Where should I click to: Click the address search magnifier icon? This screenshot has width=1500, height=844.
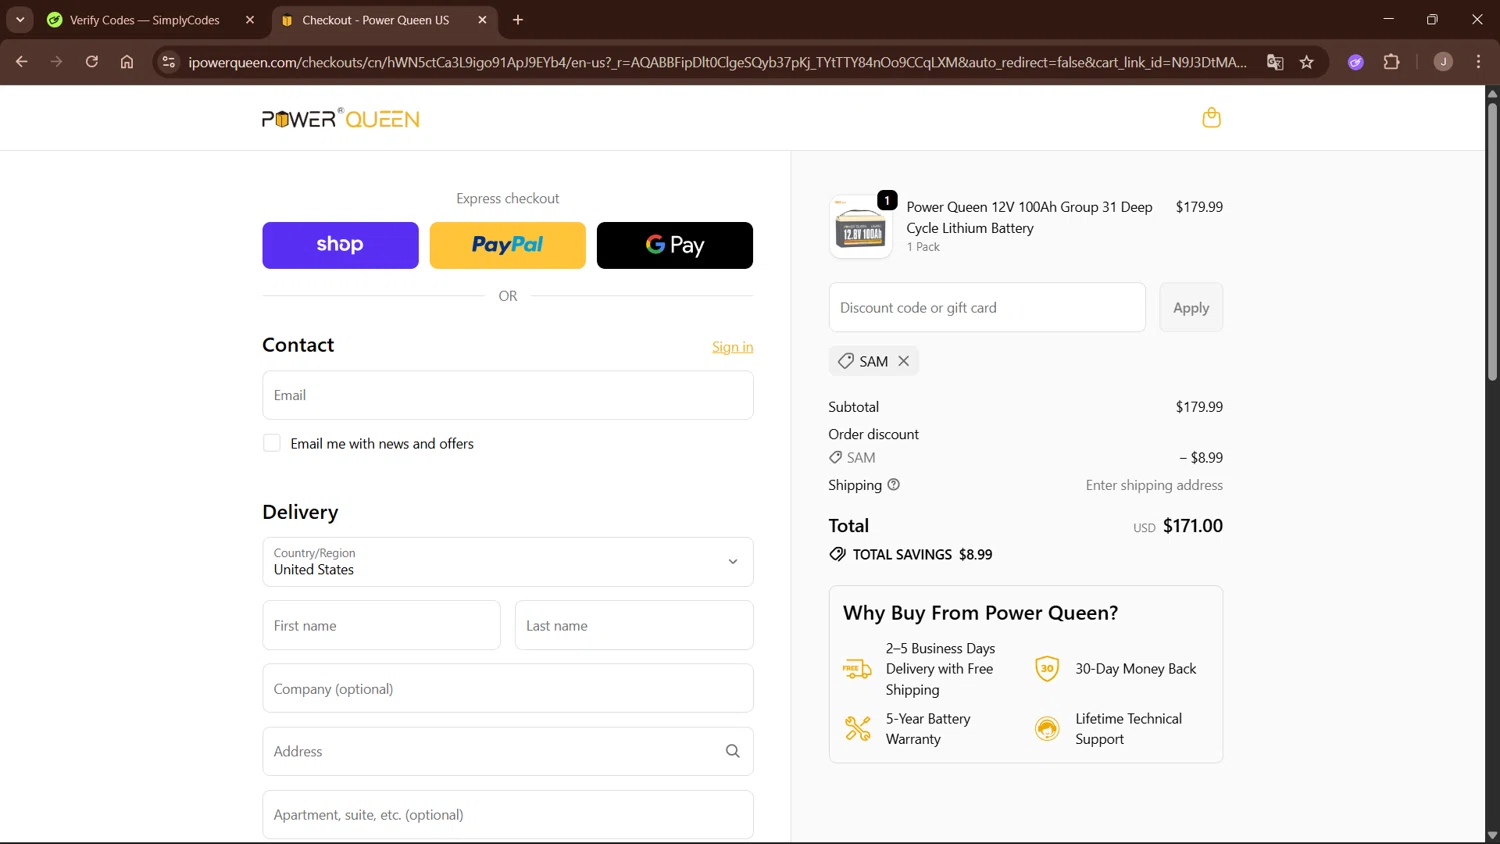[x=733, y=751]
